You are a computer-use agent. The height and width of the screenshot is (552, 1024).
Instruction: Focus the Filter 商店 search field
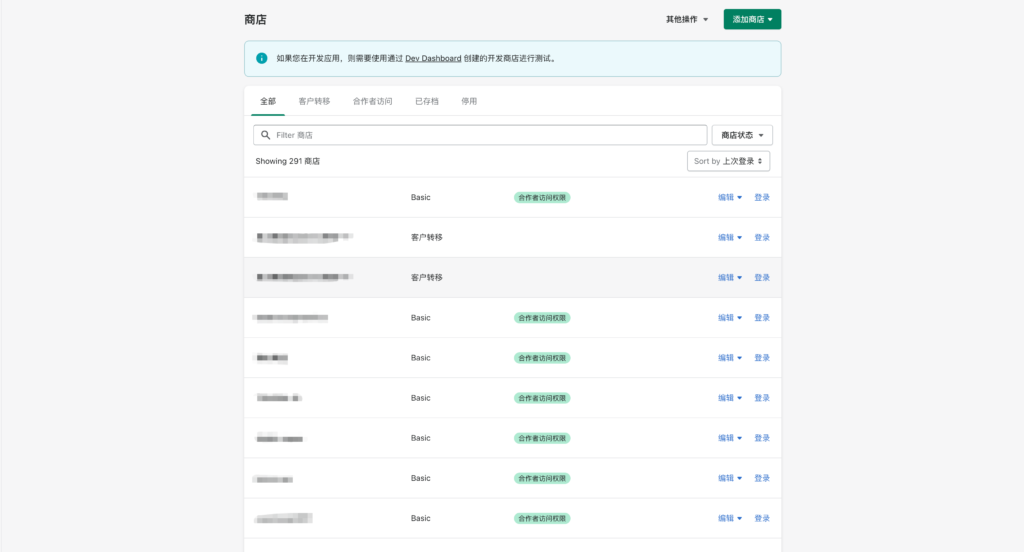480,135
